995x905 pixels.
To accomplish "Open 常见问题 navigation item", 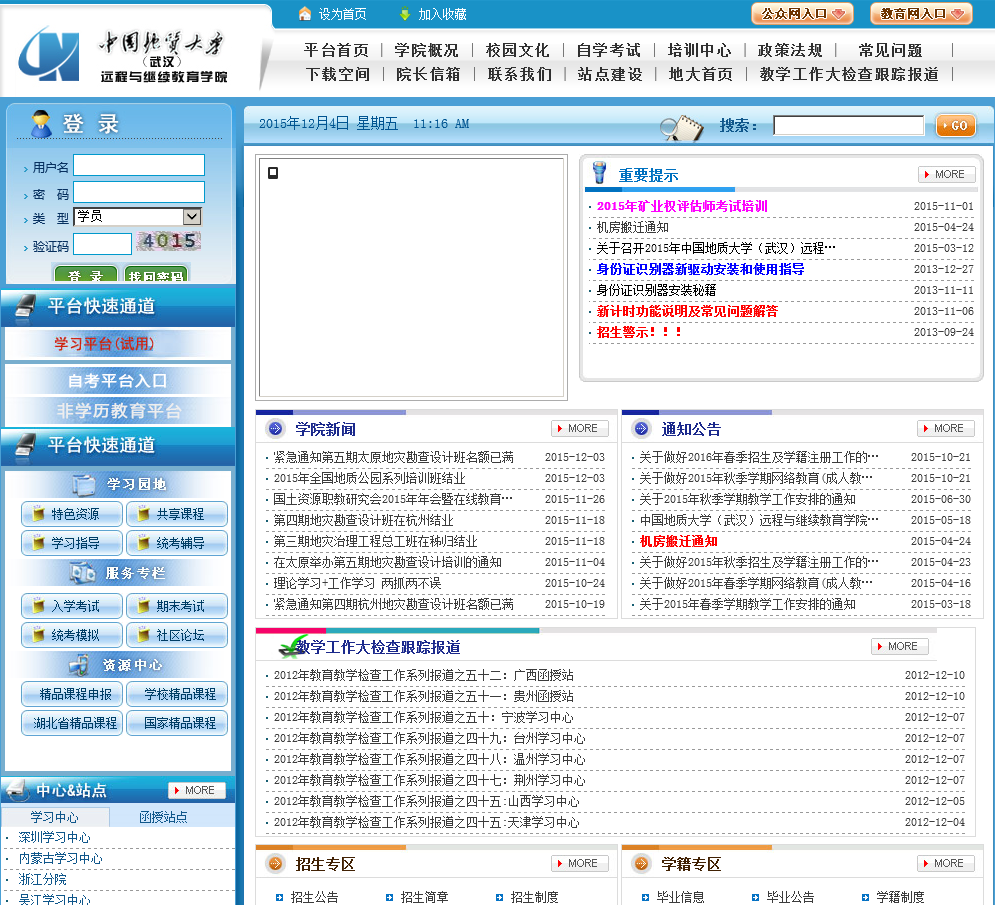I will pos(890,50).
